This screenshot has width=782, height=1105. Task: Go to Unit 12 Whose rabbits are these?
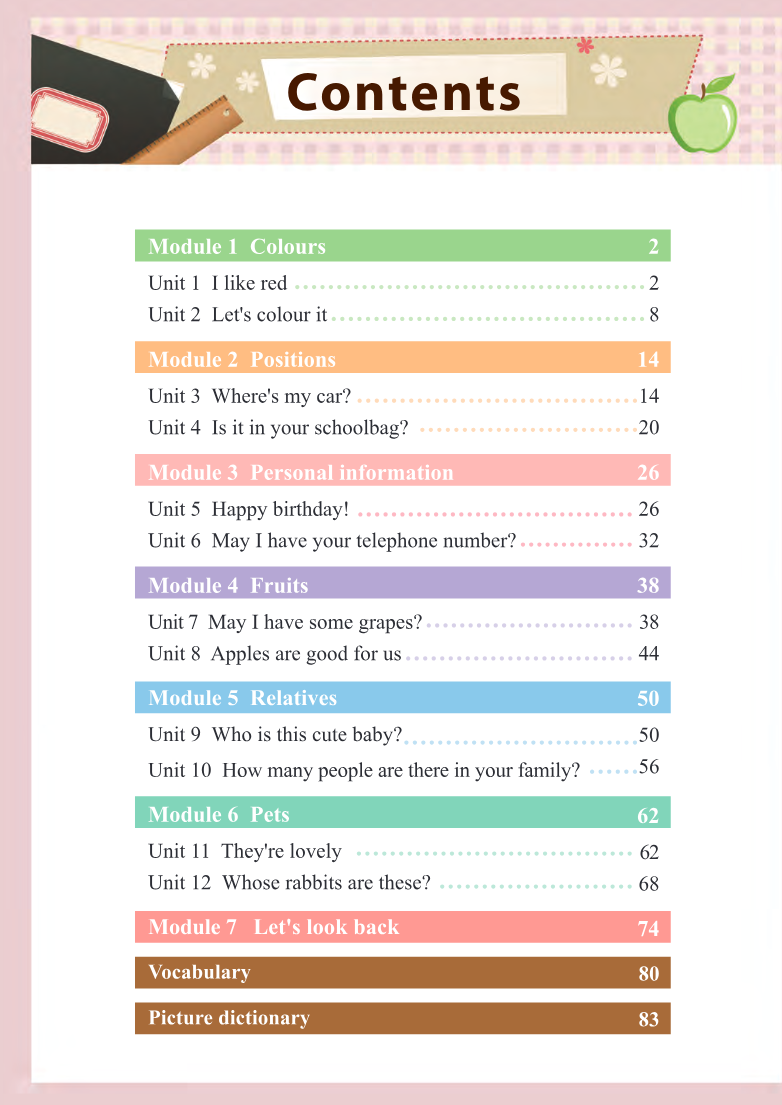(403, 883)
